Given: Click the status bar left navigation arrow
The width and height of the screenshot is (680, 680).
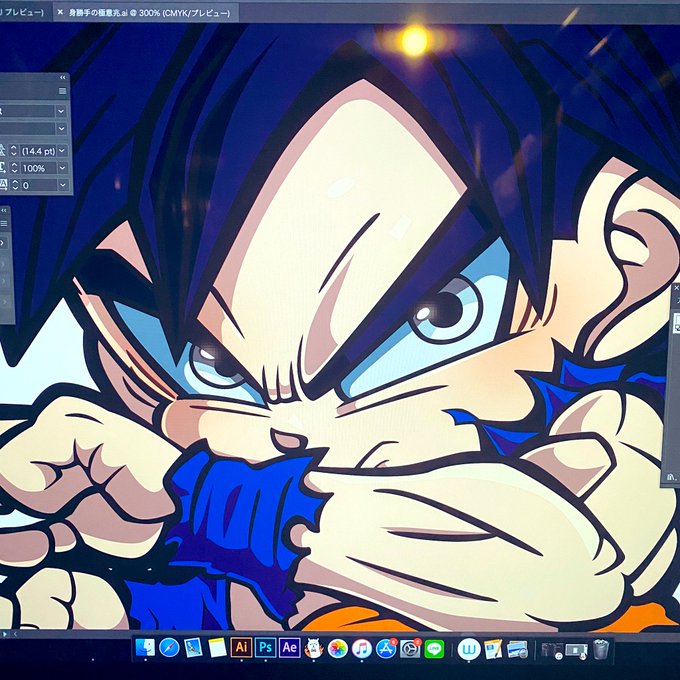Looking at the screenshot, I should pyautogui.click(x=15, y=634).
